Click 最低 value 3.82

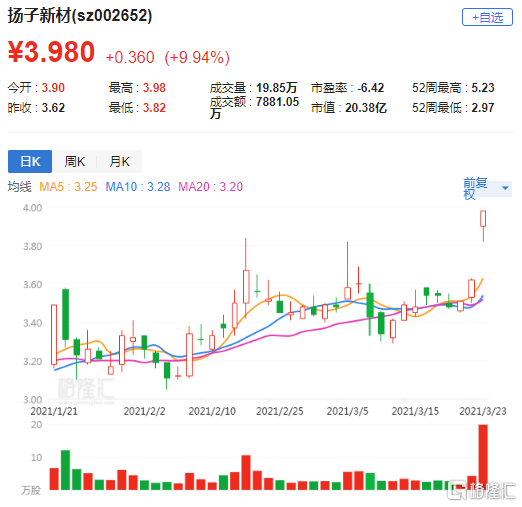(x=154, y=108)
